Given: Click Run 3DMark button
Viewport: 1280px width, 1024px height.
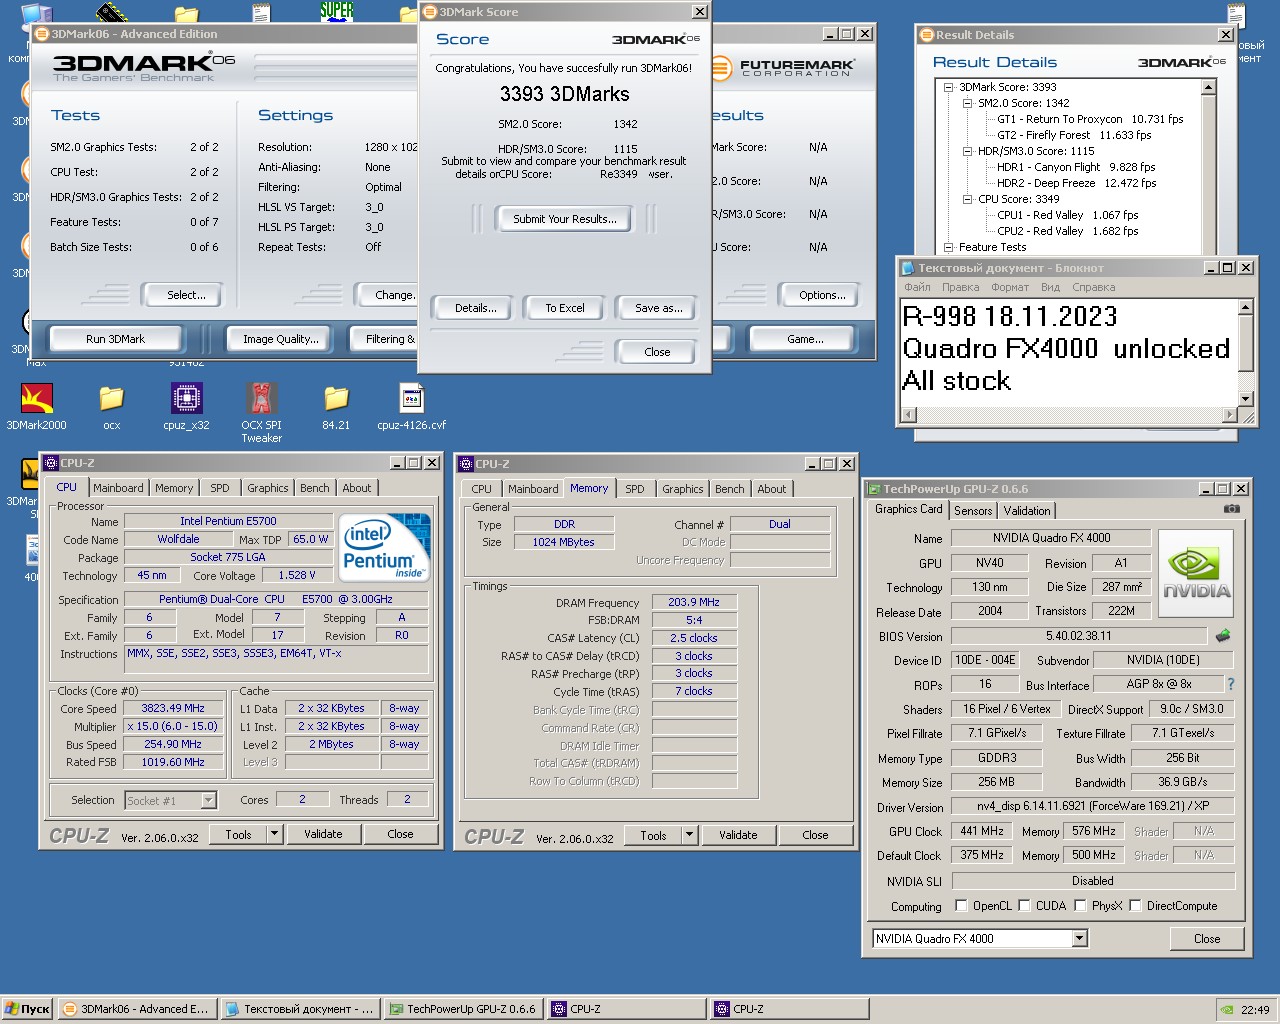Looking at the screenshot, I should click(x=116, y=339).
